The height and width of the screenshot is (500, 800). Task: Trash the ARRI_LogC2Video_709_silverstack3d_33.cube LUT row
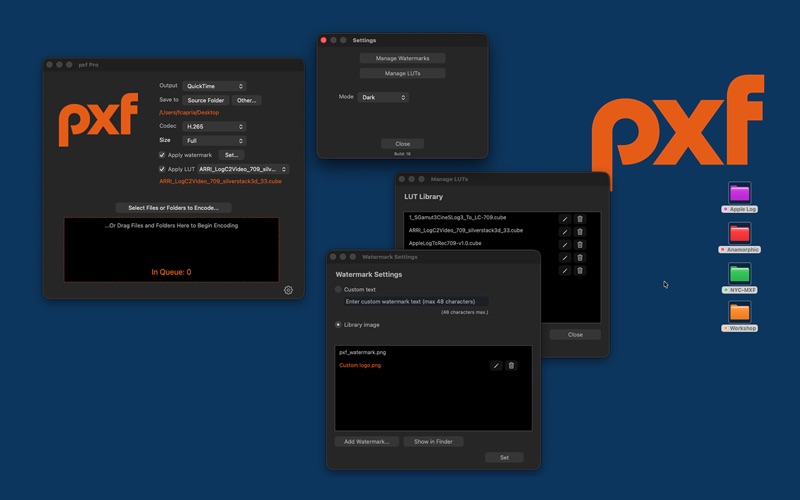pyautogui.click(x=580, y=232)
